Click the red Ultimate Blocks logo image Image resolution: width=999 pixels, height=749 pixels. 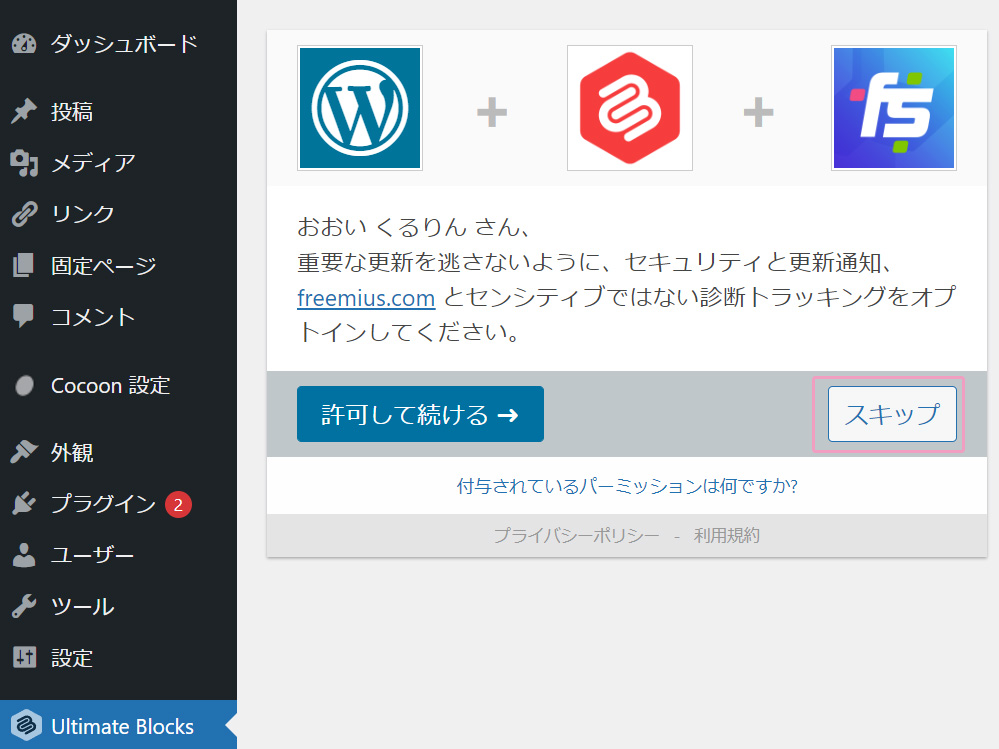pos(629,108)
